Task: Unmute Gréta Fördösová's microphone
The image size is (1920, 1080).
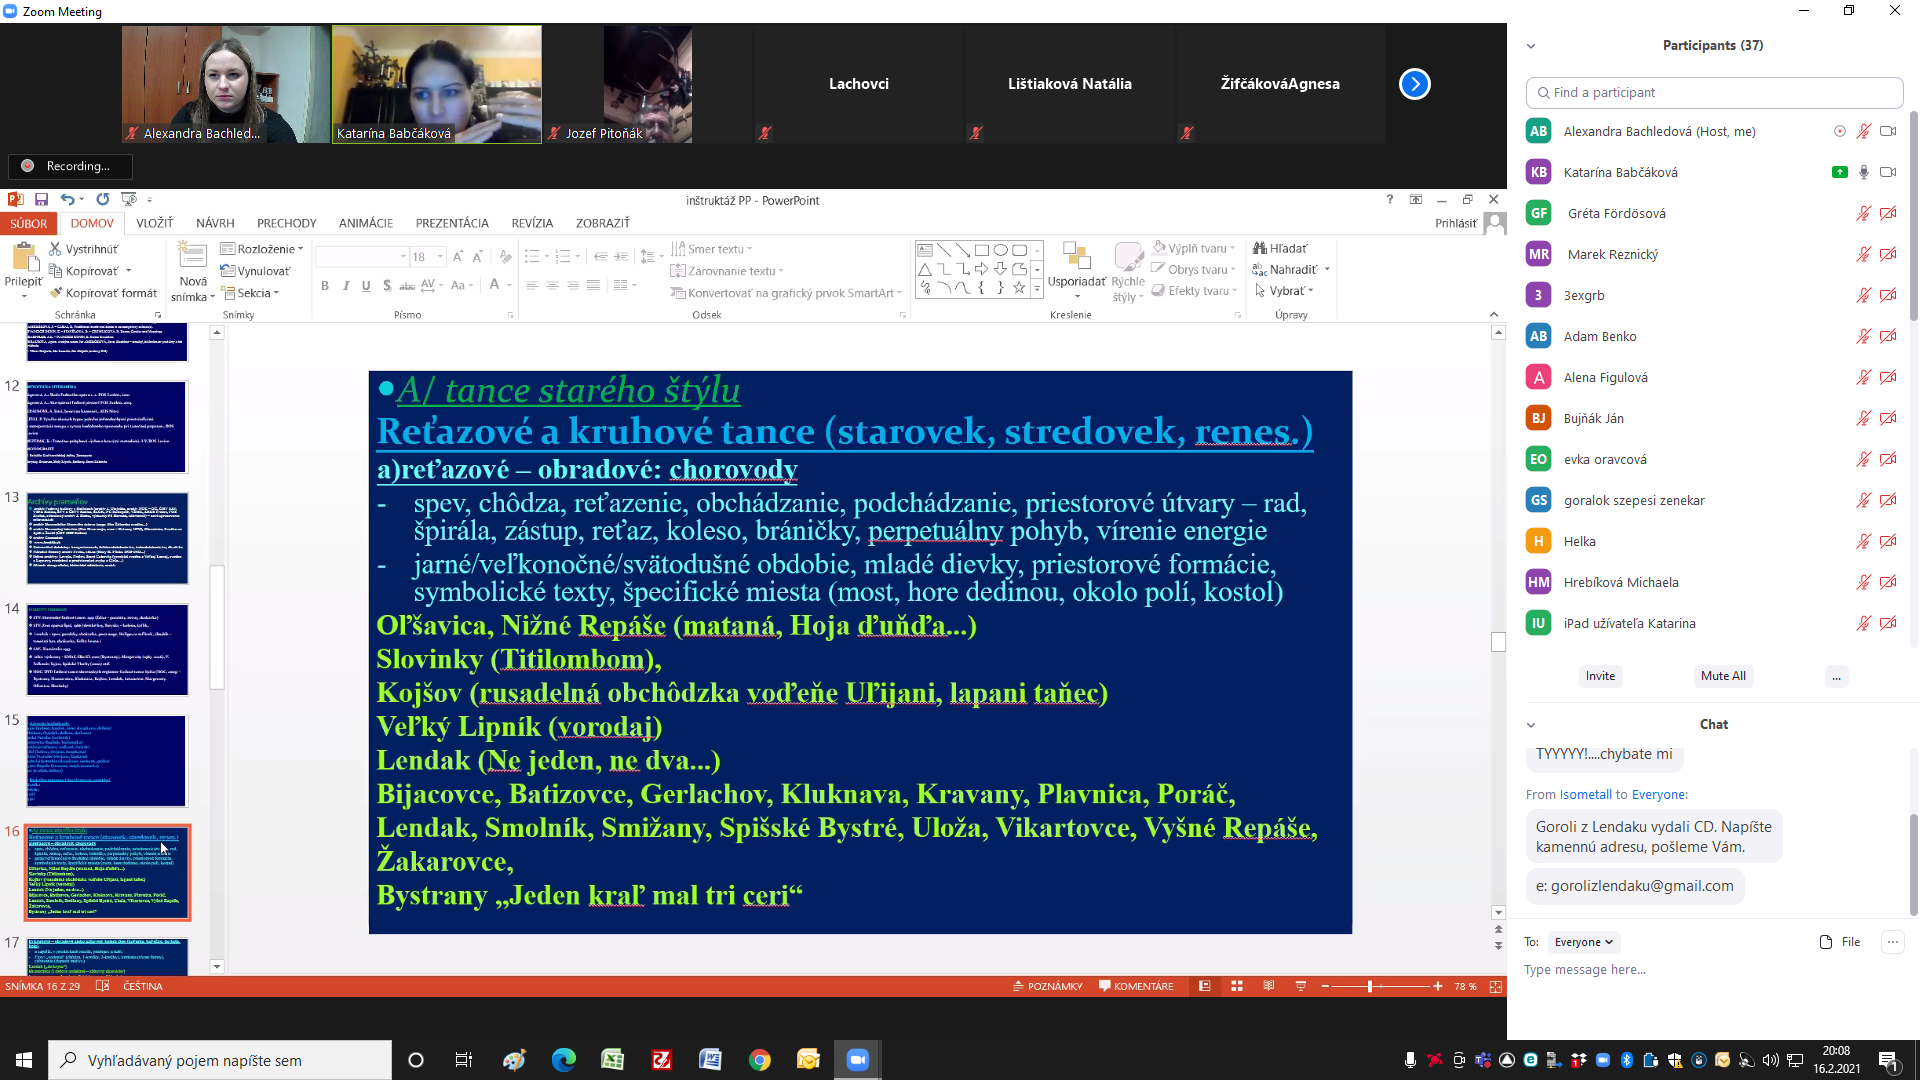Action: coord(1863,213)
